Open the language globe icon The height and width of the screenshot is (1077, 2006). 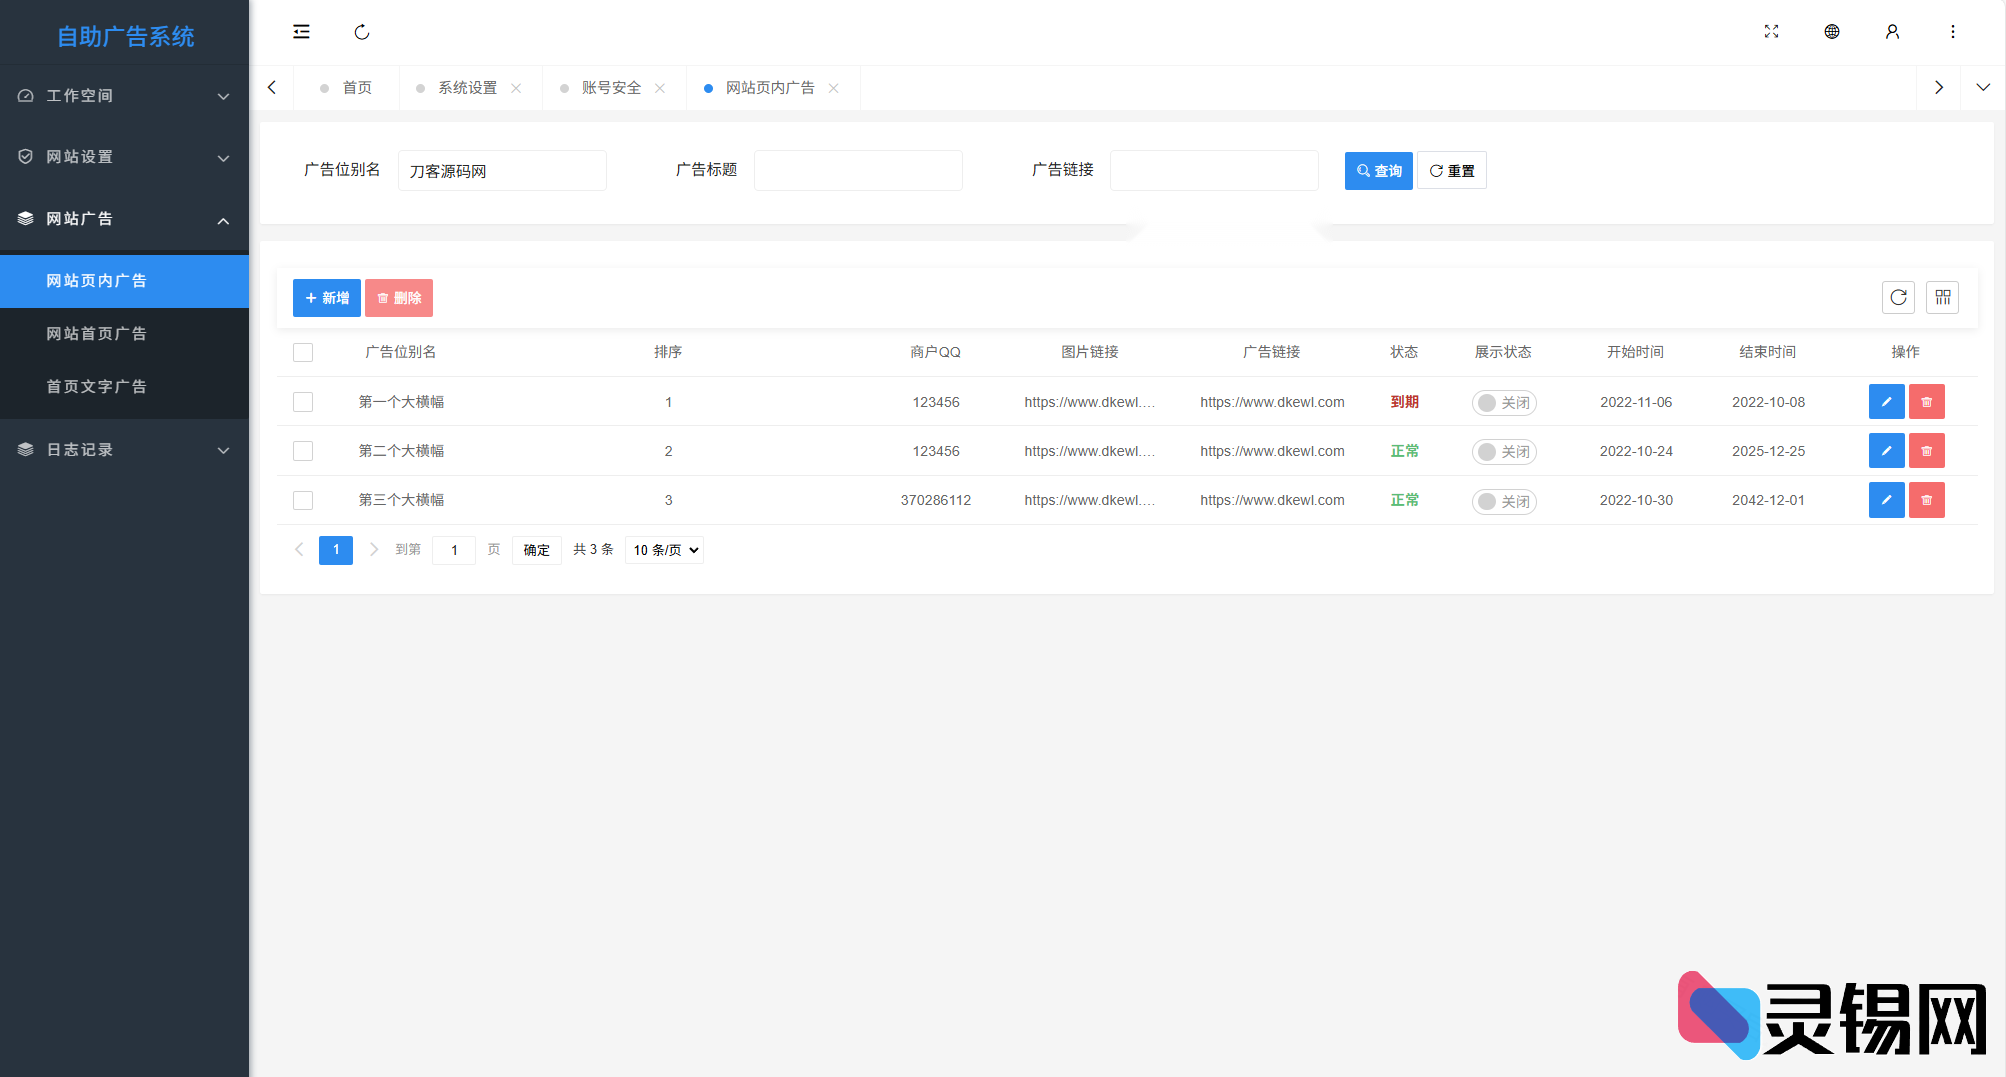[x=1831, y=32]
